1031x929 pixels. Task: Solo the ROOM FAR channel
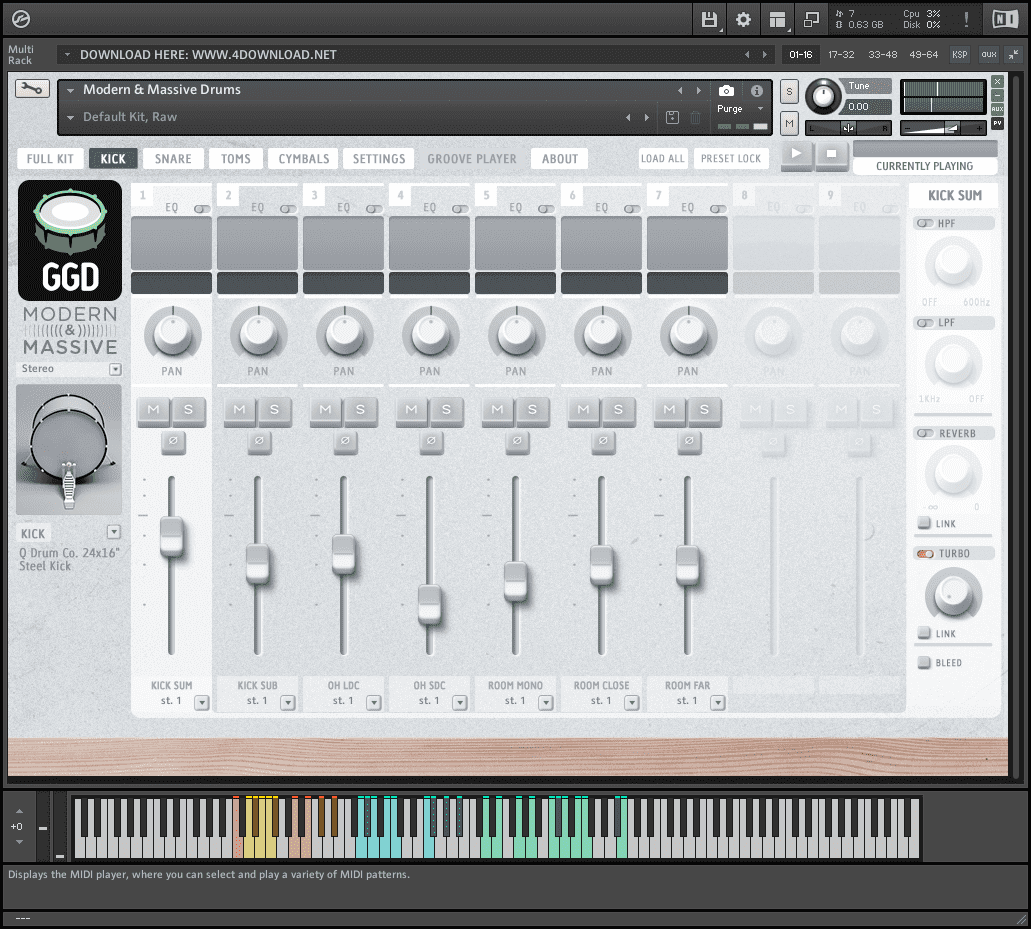tap(704, 410)
